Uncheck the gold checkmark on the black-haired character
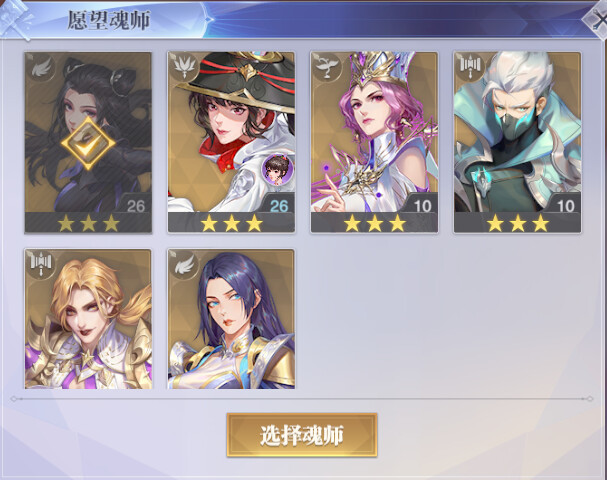The width and height of the screenshot is (607, 480). 88,144
